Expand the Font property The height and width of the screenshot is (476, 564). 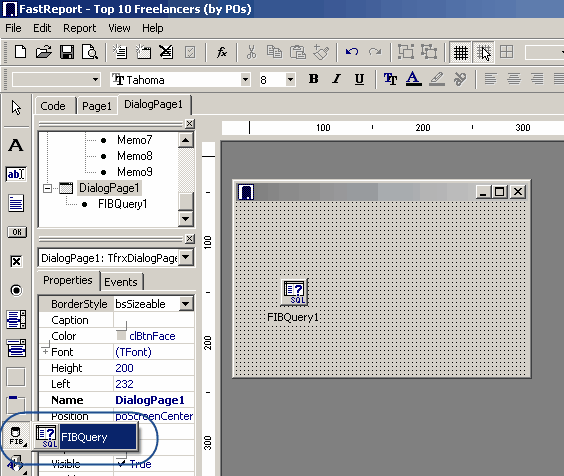45,352
